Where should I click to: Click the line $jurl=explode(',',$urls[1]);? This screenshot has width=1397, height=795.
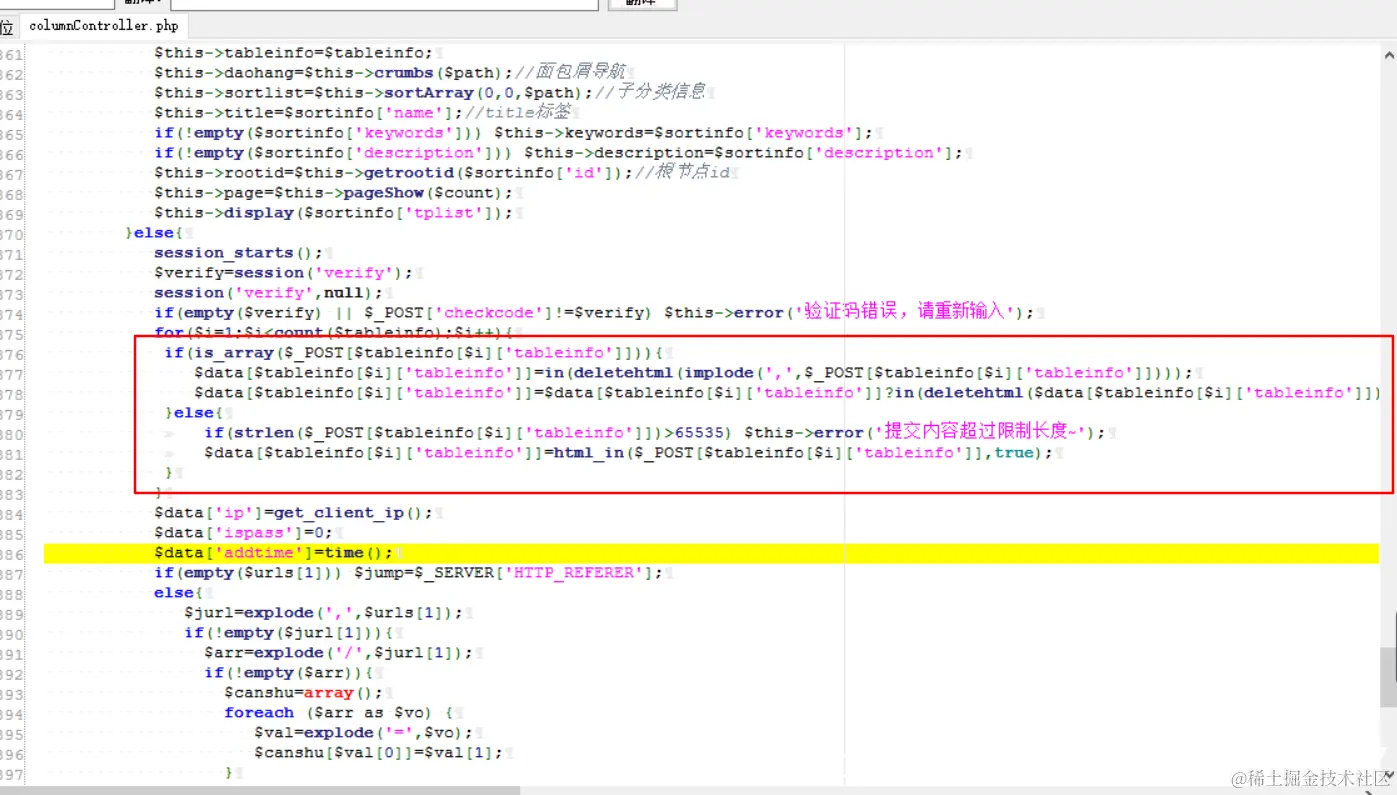324,613
